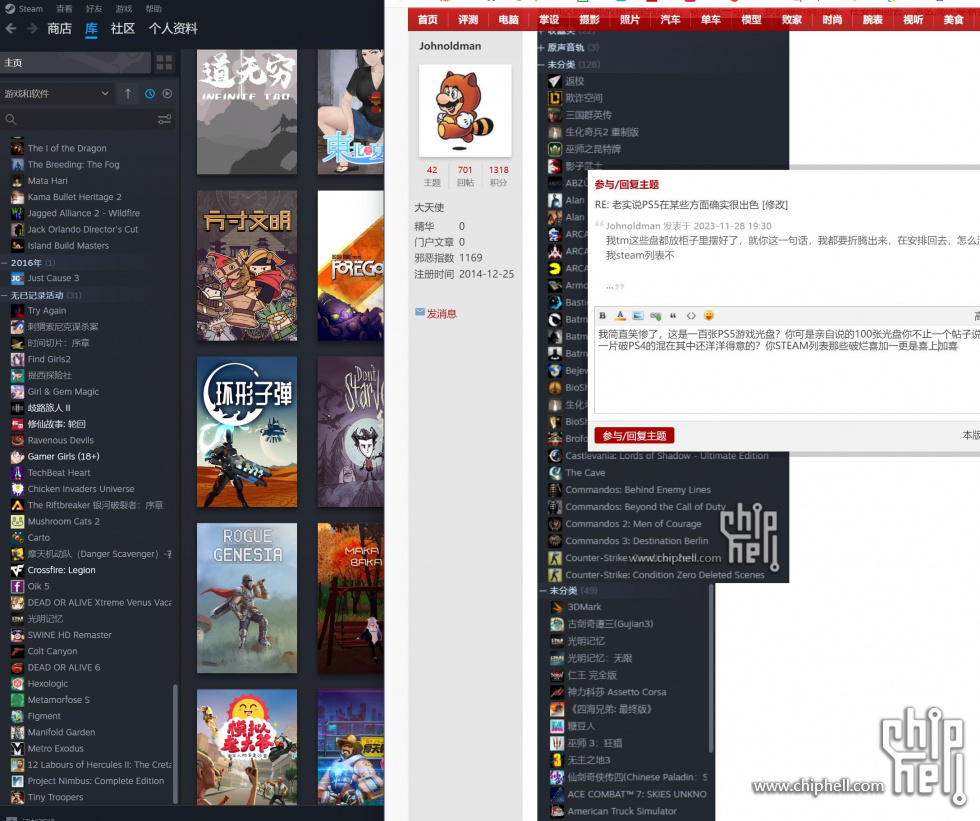This screenshot has height=821, width=980.
Task: Click Mushroom Cats 2 game icon
Action: 18,521
